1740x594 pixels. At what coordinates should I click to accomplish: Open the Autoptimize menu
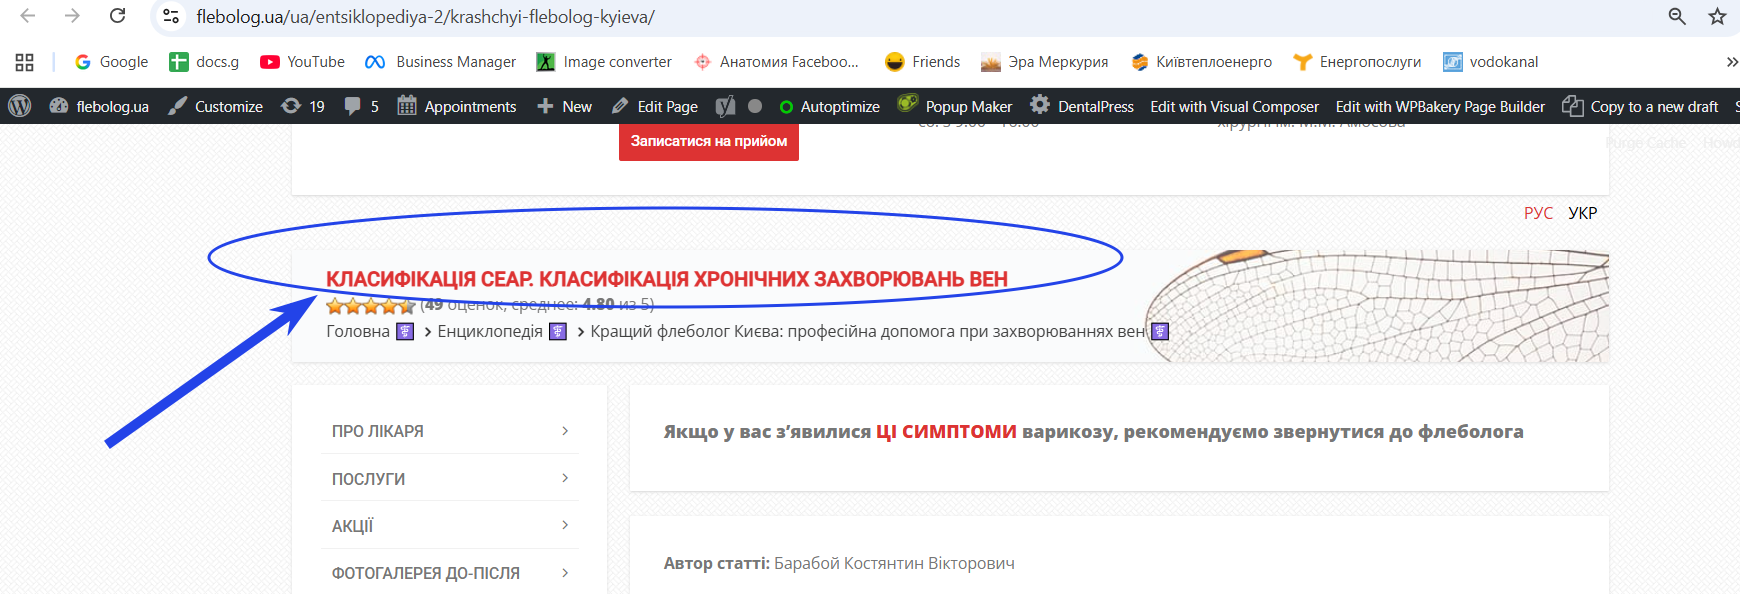829,106
